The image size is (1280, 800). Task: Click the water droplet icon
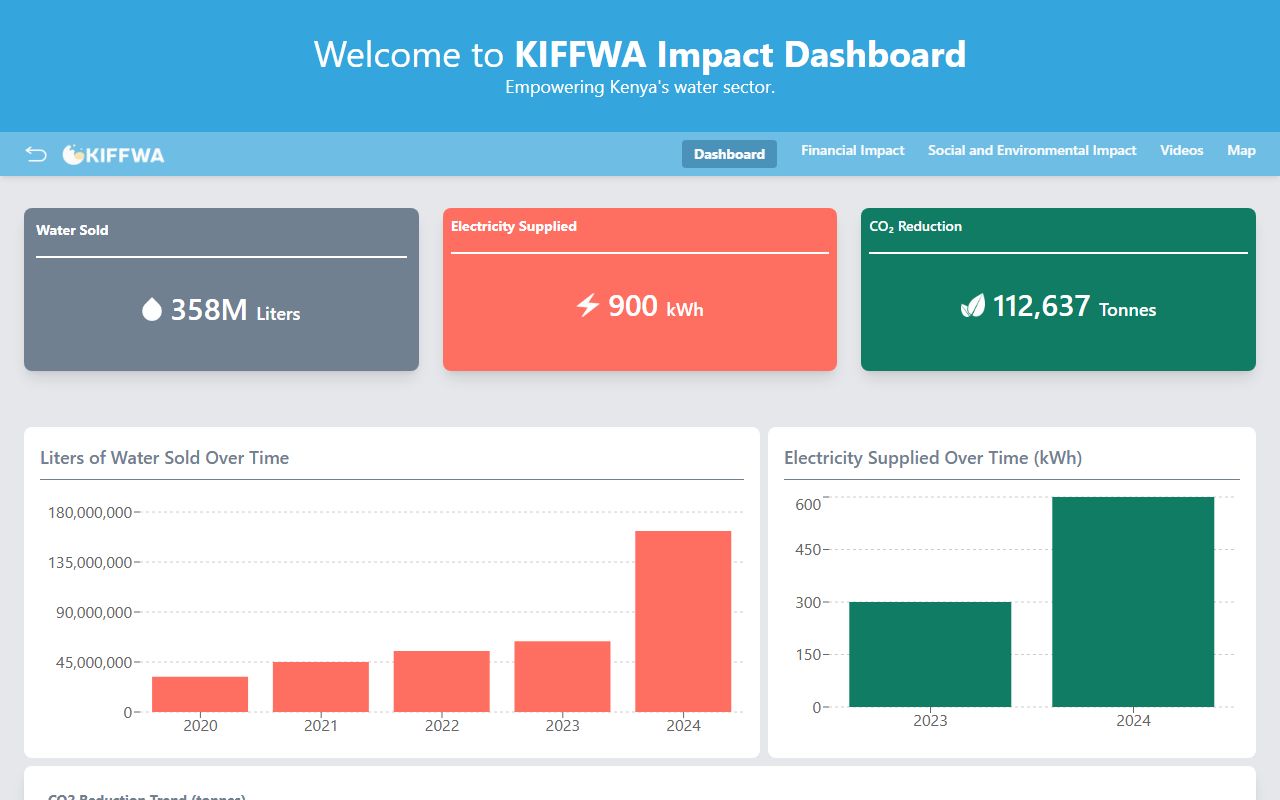coord(152,310)
